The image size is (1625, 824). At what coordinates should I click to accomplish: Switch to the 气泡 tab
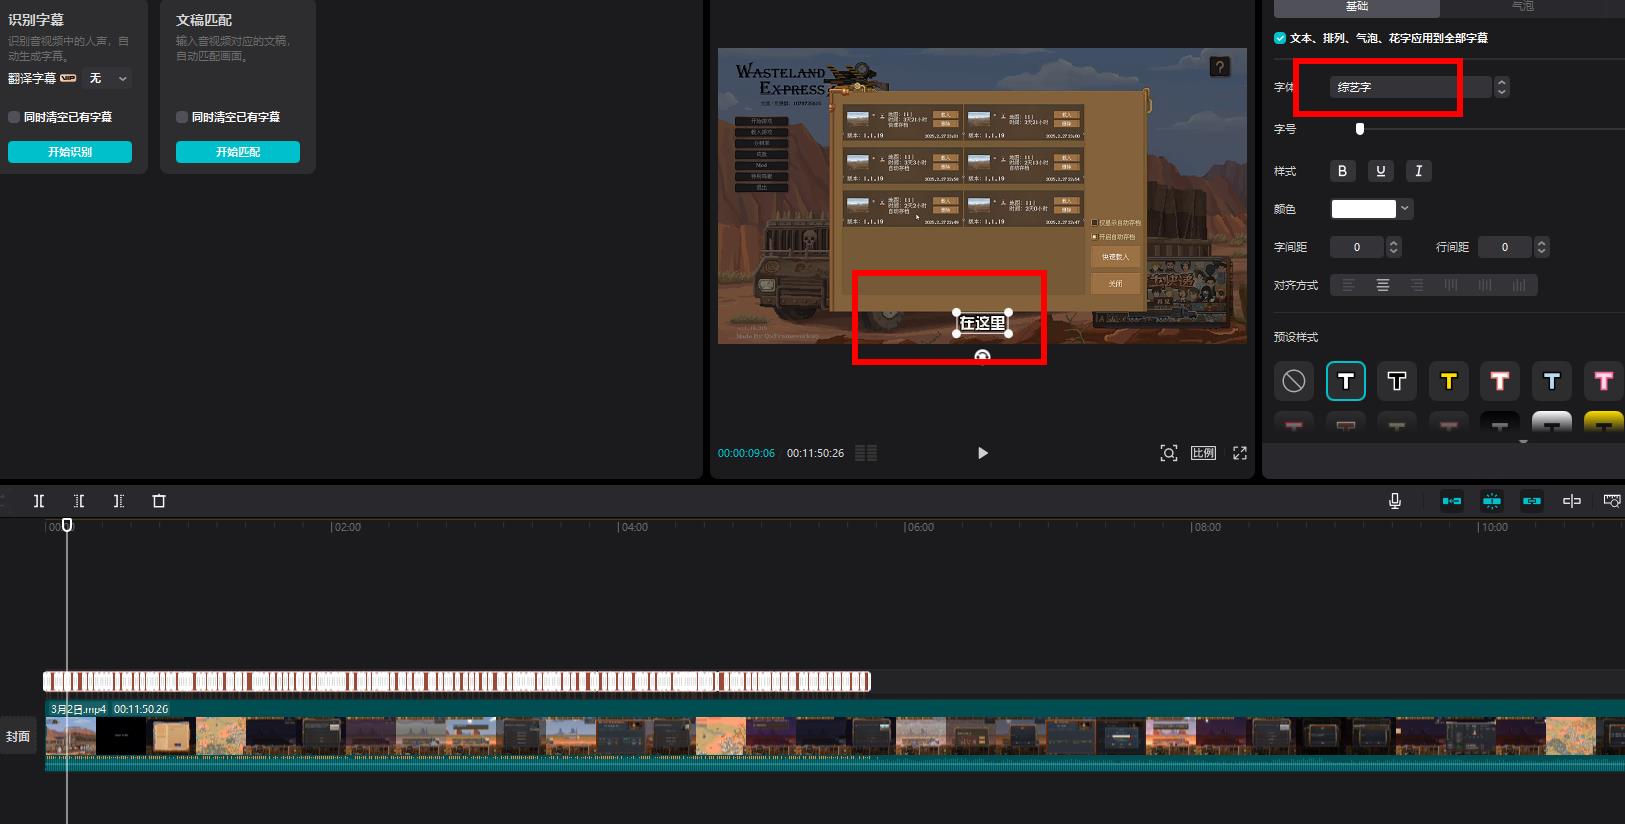point(1522,7)
